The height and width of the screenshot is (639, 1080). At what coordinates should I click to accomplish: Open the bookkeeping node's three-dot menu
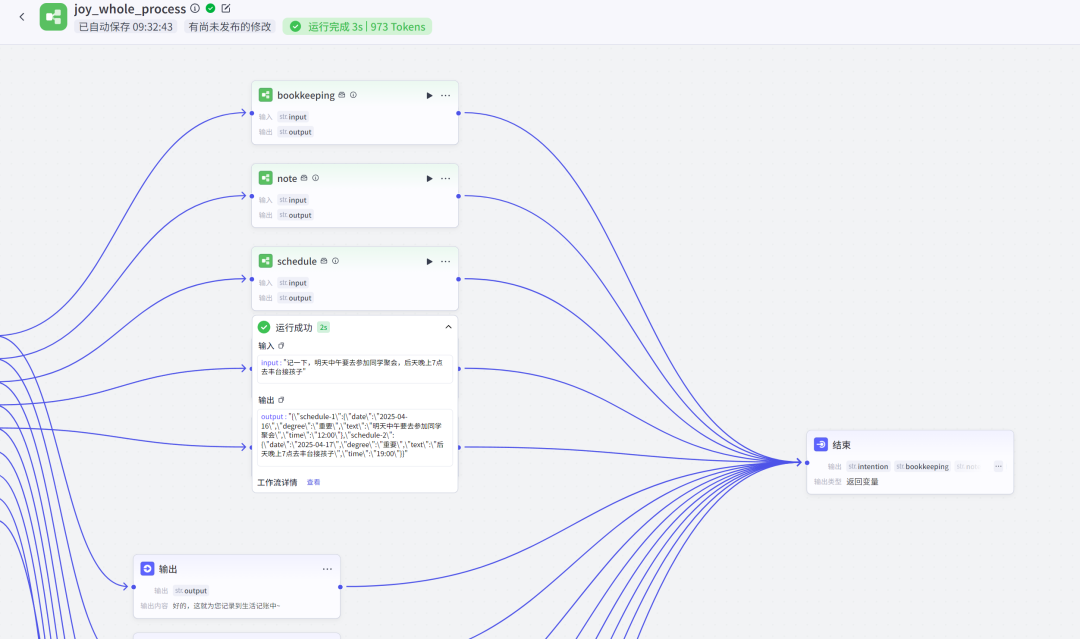[445, 95]
